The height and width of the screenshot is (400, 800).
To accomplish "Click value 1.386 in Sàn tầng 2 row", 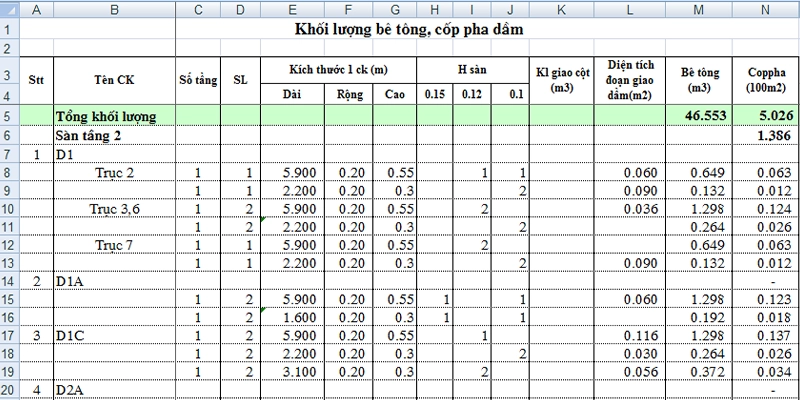I will 765,136.
